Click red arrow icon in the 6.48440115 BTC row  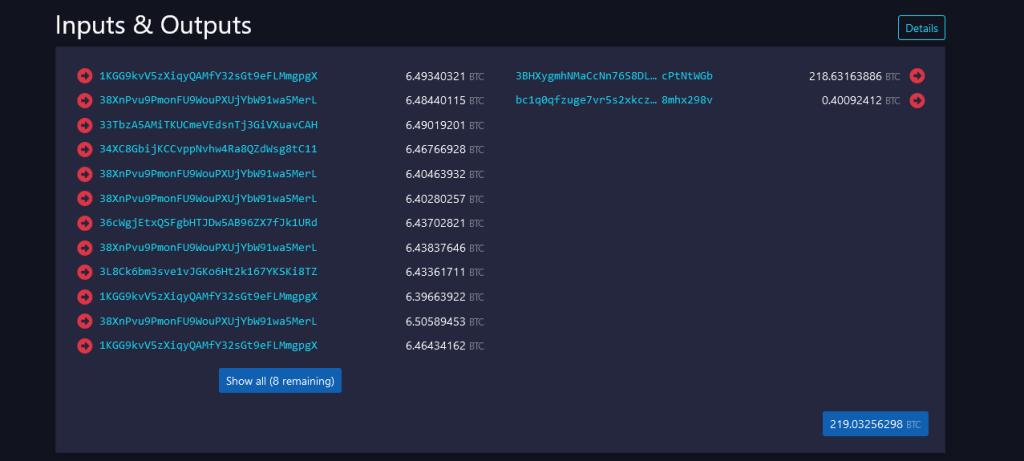click(85, 101)
